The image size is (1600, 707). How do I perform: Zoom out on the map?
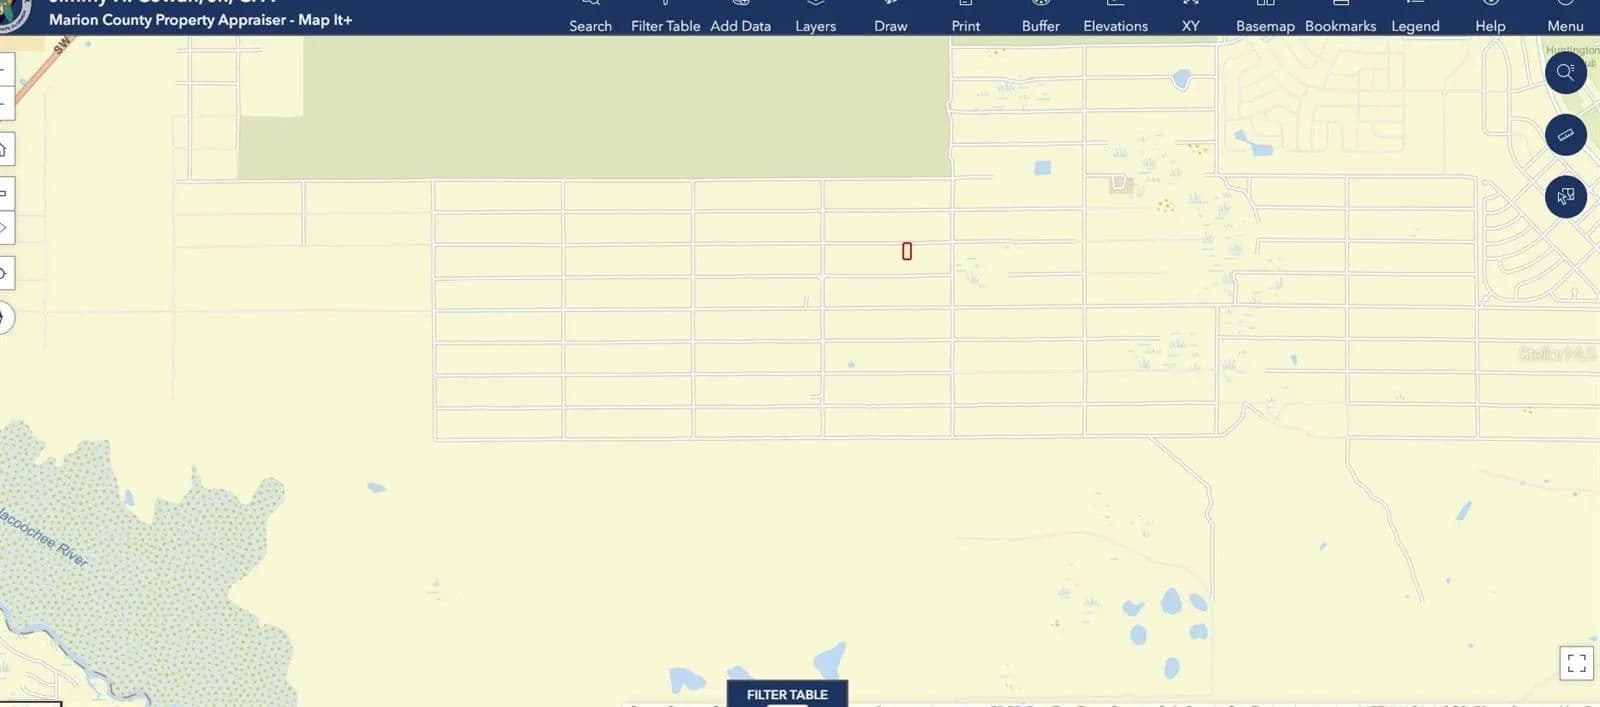tap(4, 102)
